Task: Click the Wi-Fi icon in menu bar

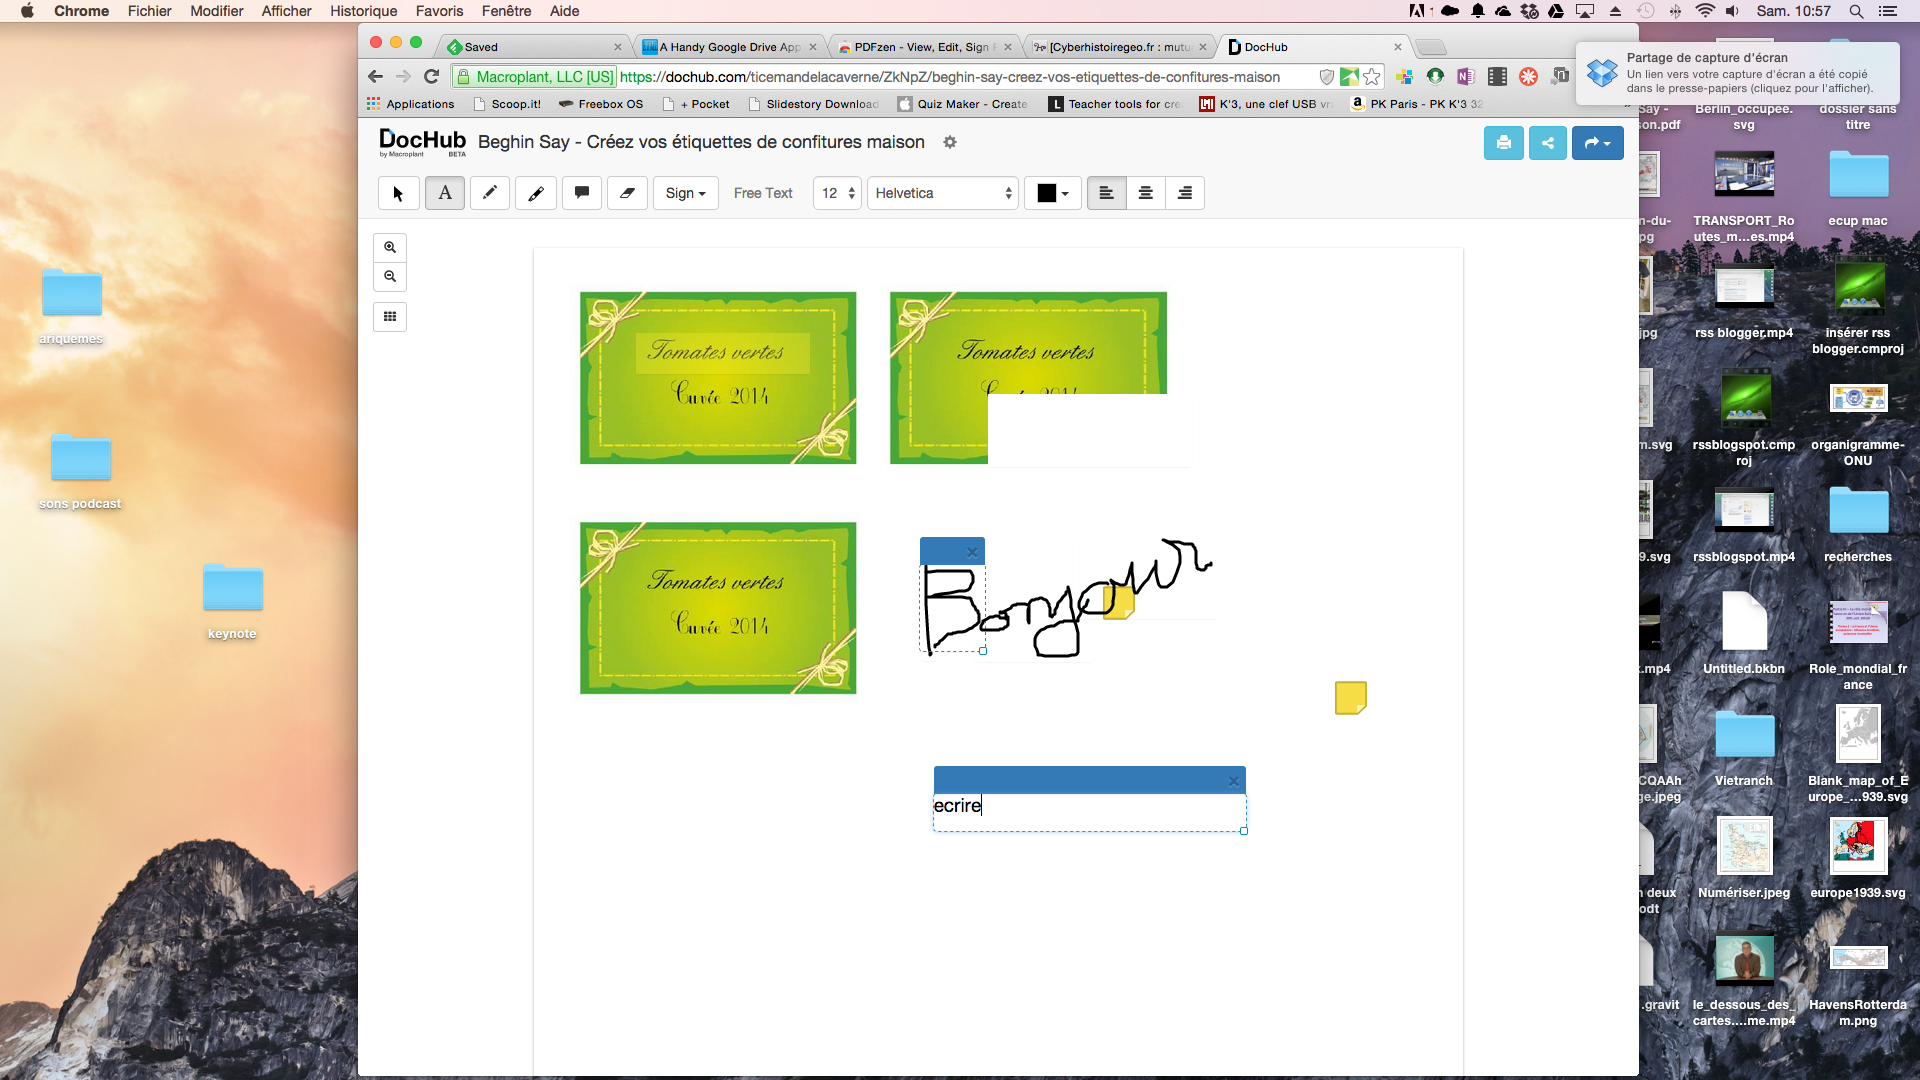Action: click(x=1706, y=11)
